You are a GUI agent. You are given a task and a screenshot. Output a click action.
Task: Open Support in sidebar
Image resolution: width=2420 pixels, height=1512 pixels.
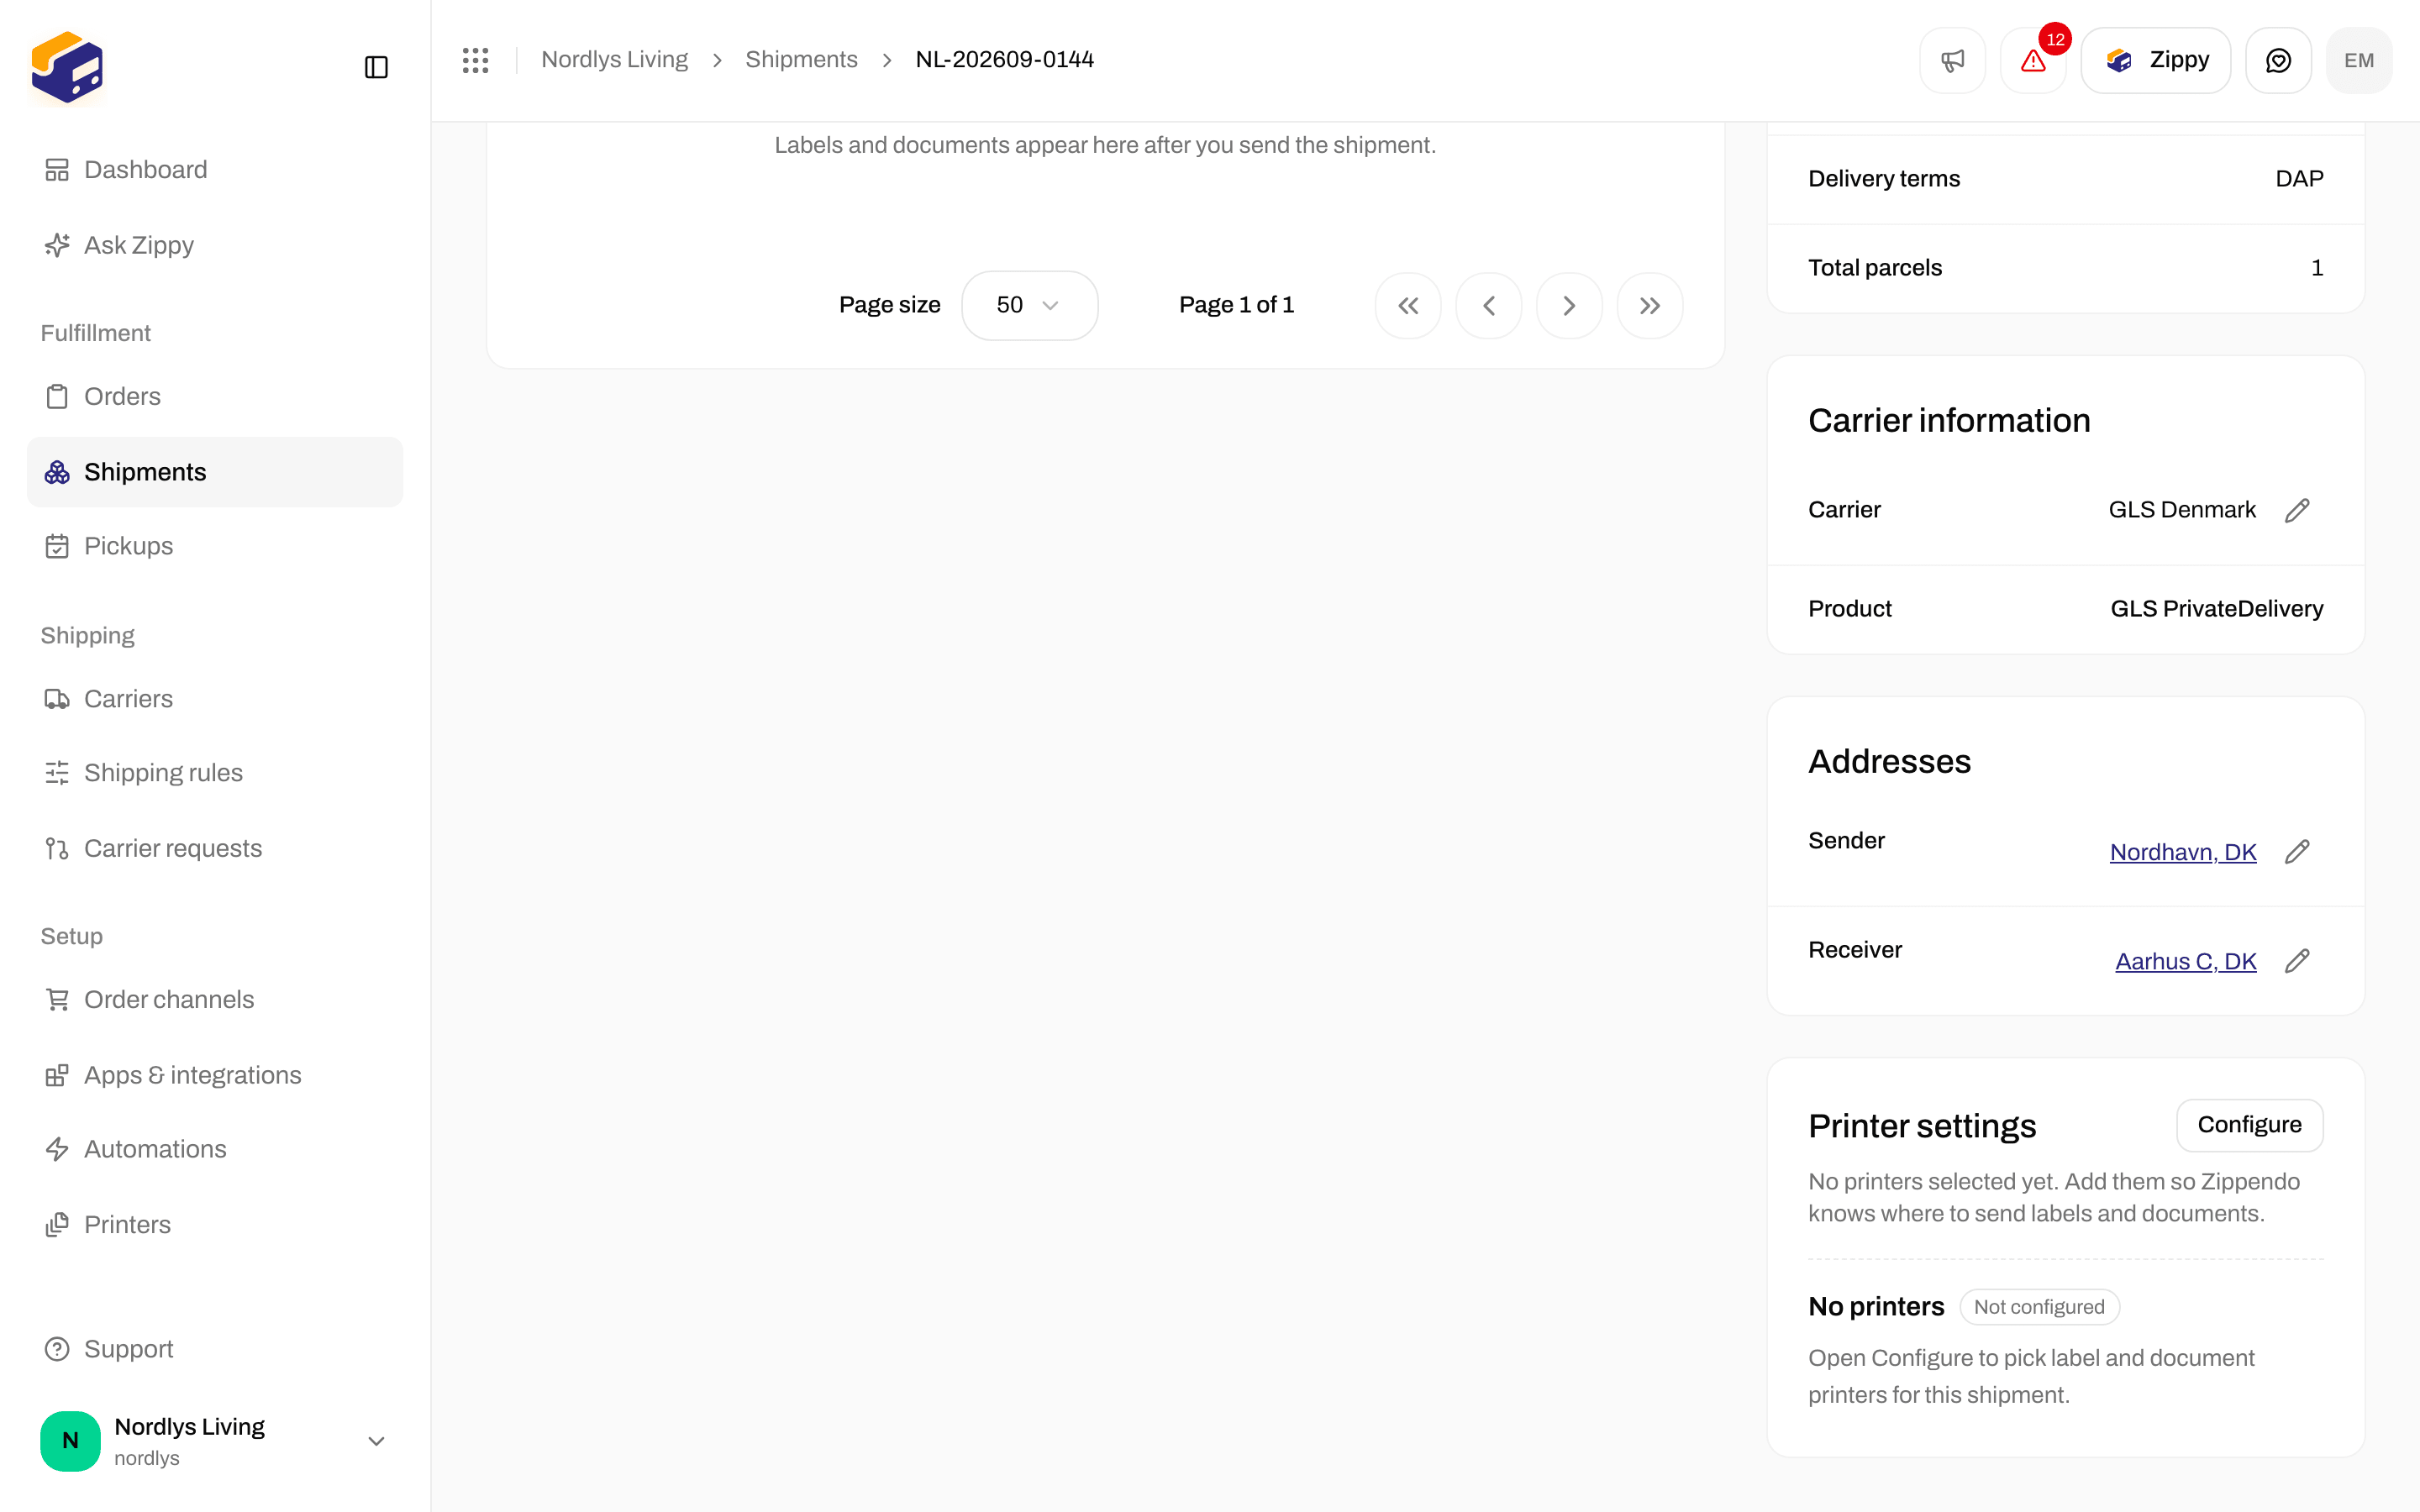(x=215, y=1349)
